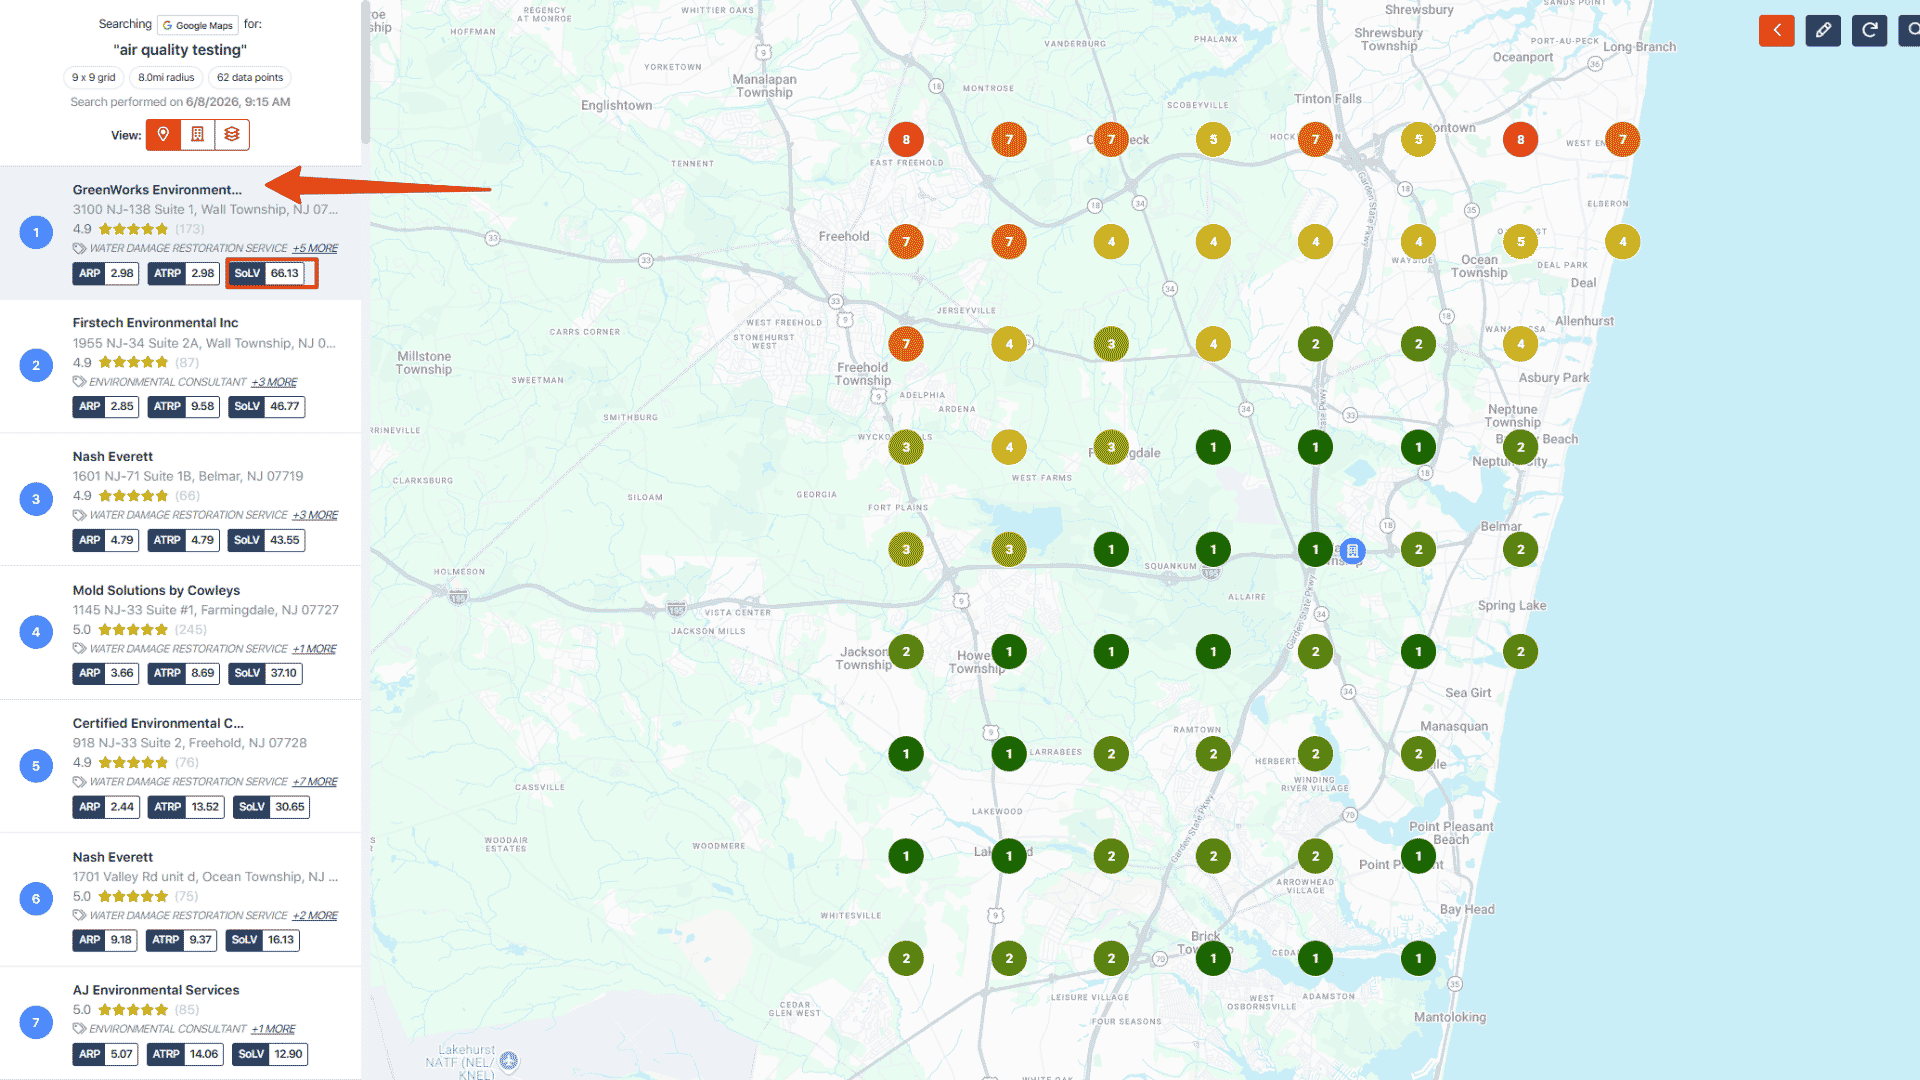
Task: Open Mold Solutions by Cowleys listing
Action: [x=156, y=590]
